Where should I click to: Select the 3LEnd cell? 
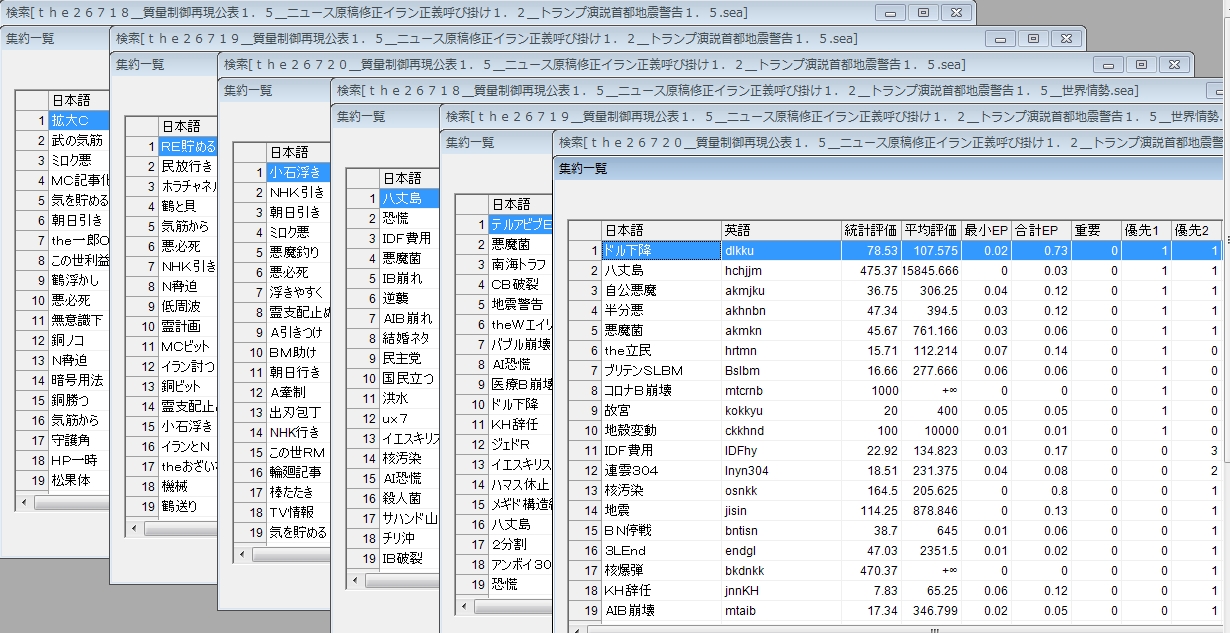(660, 550)
